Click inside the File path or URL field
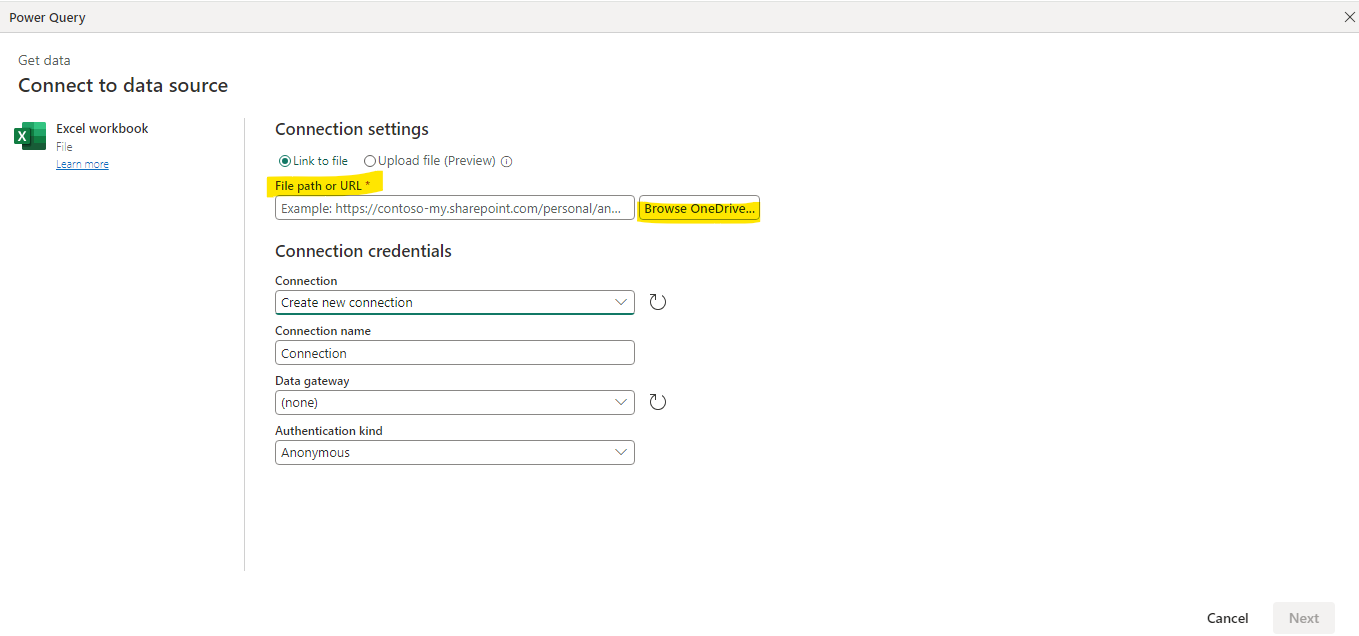Screen dimensions: 1359x636 click(x=454, y=208)
